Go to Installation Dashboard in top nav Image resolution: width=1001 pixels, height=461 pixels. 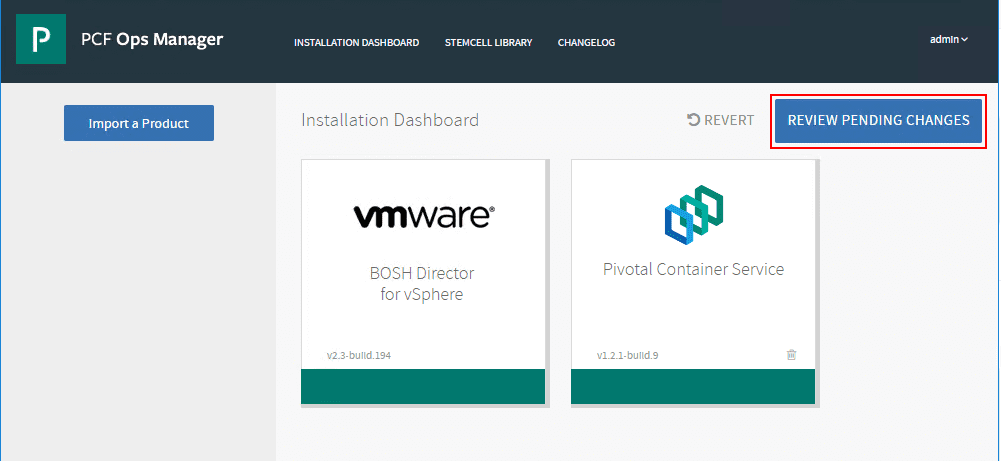(x=356, y=43)
